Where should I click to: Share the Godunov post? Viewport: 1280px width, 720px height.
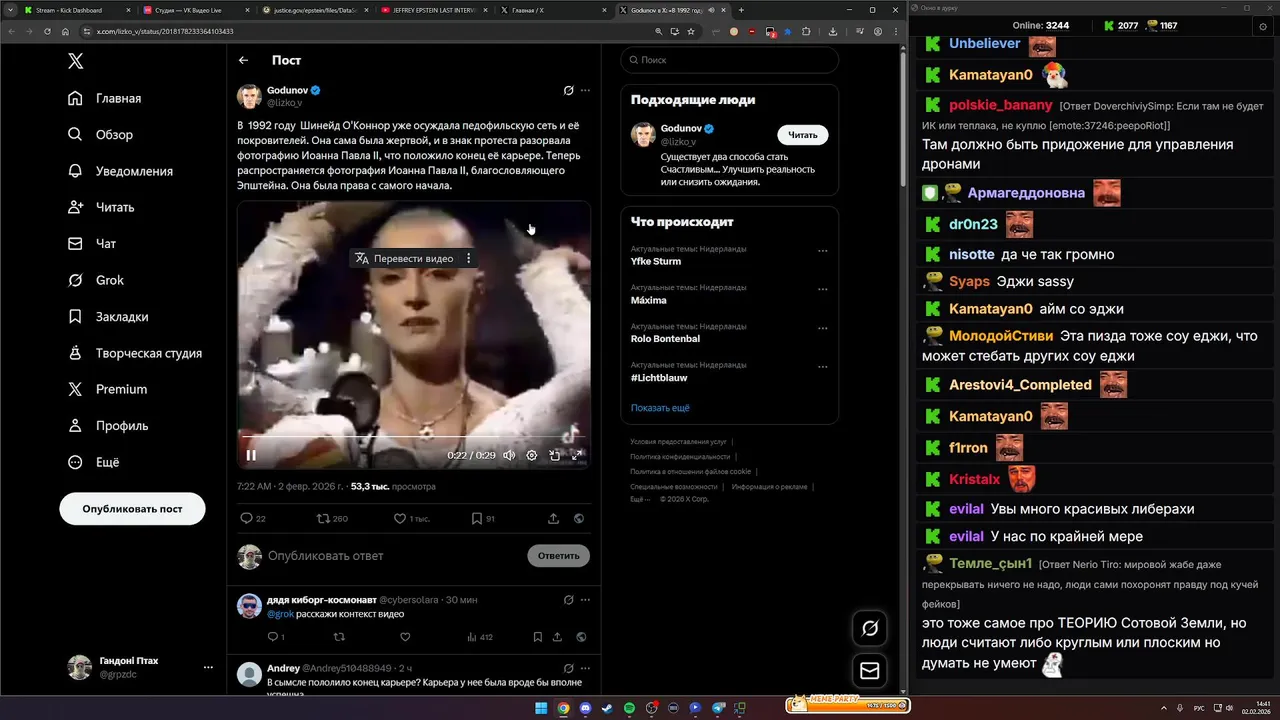point(553,518)
